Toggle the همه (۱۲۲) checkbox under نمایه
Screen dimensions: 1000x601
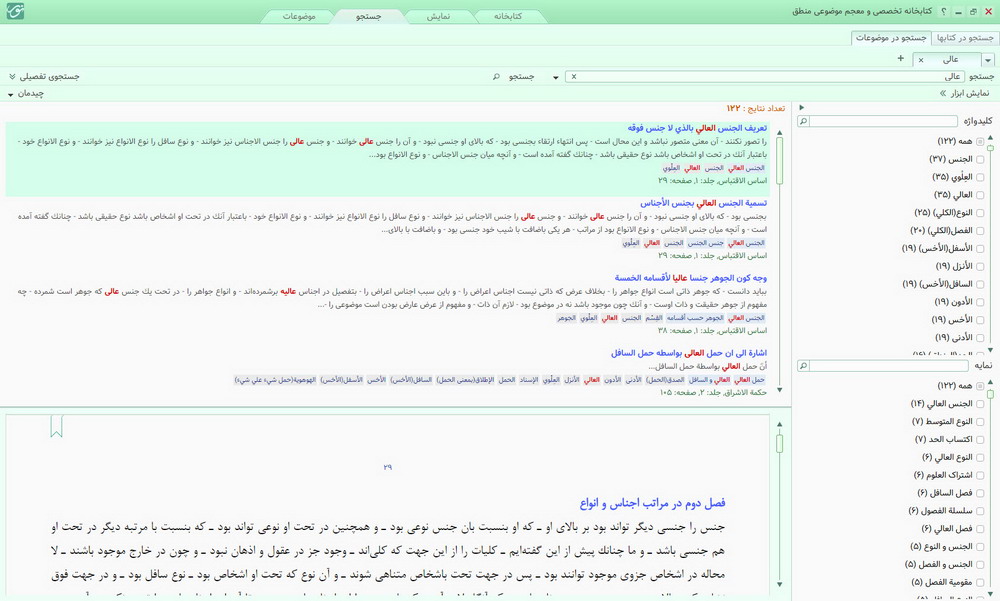point(980,386)
